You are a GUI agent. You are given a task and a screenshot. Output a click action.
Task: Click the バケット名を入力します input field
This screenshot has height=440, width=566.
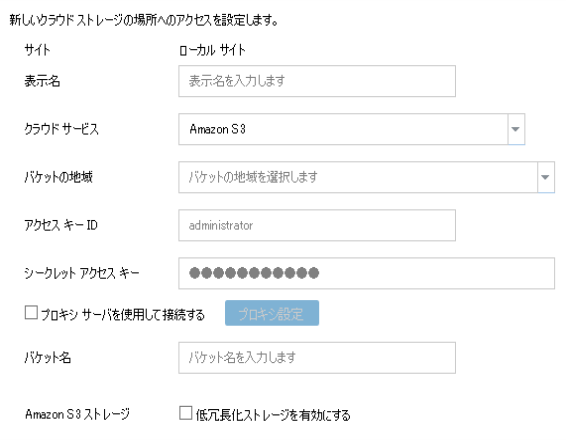click(317, 358)
